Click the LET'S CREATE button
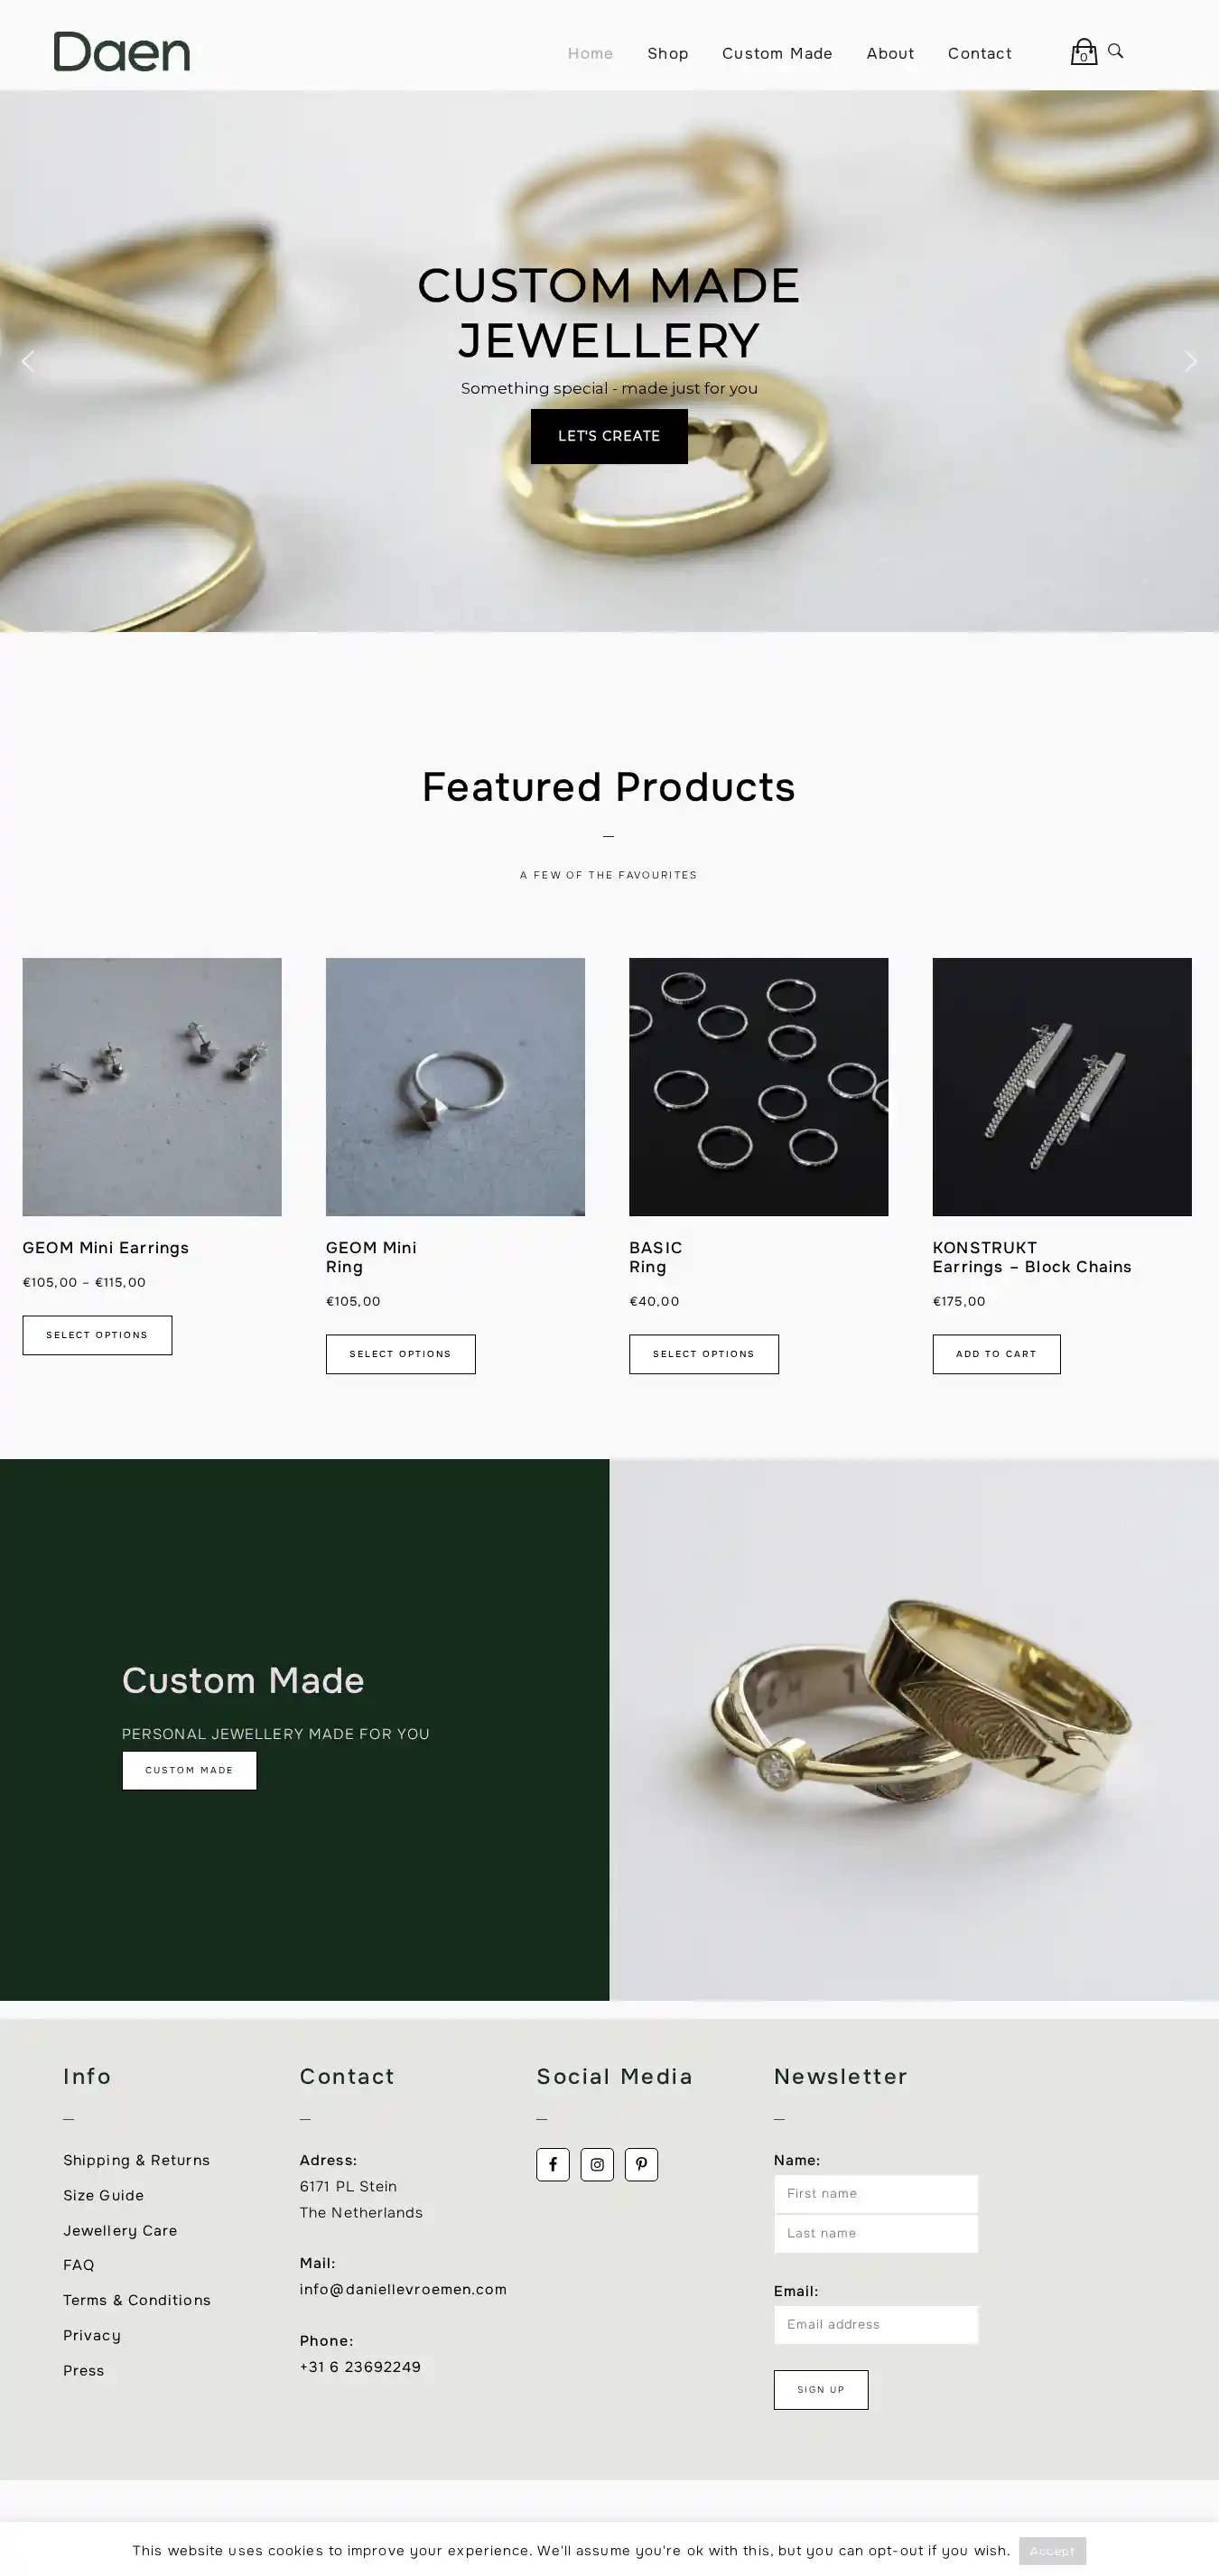The width and height of the screenshot is (1219, 2576). (x=609, y=436)
